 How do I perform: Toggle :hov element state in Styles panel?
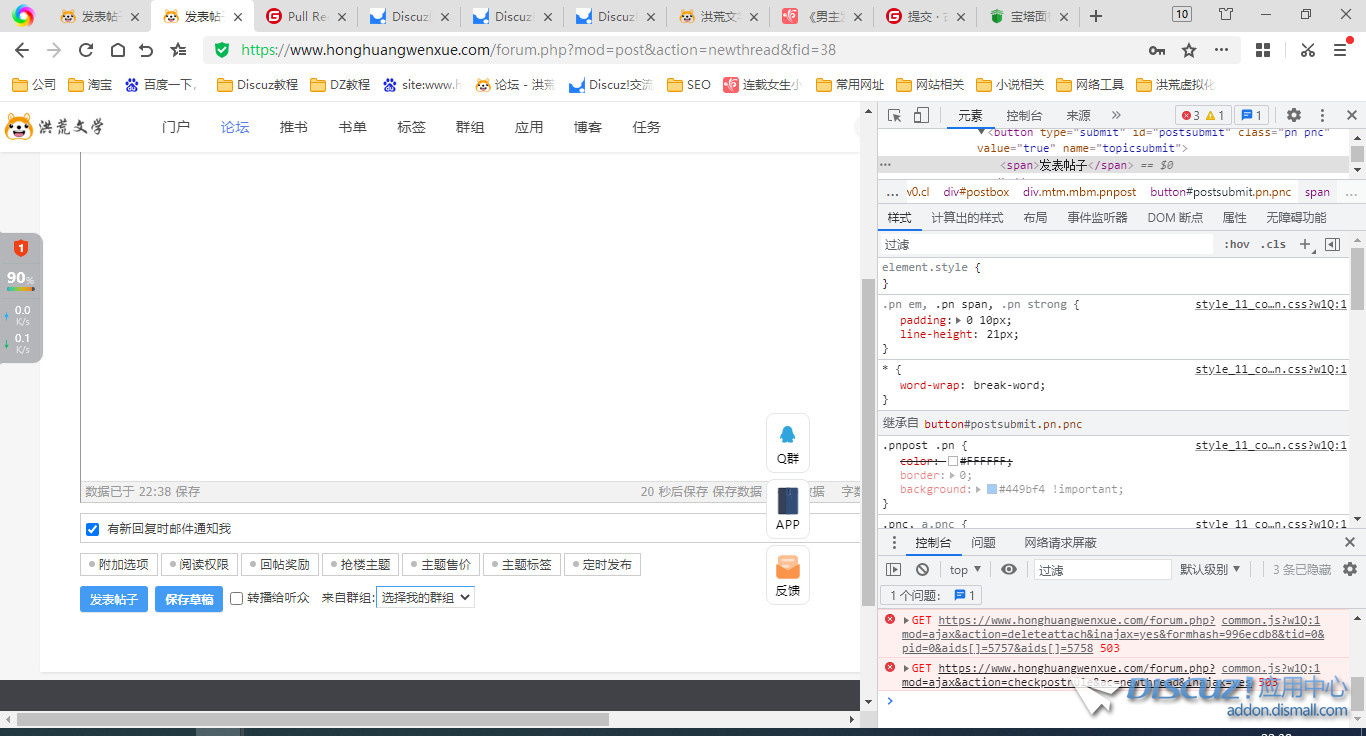(1237, 244)
